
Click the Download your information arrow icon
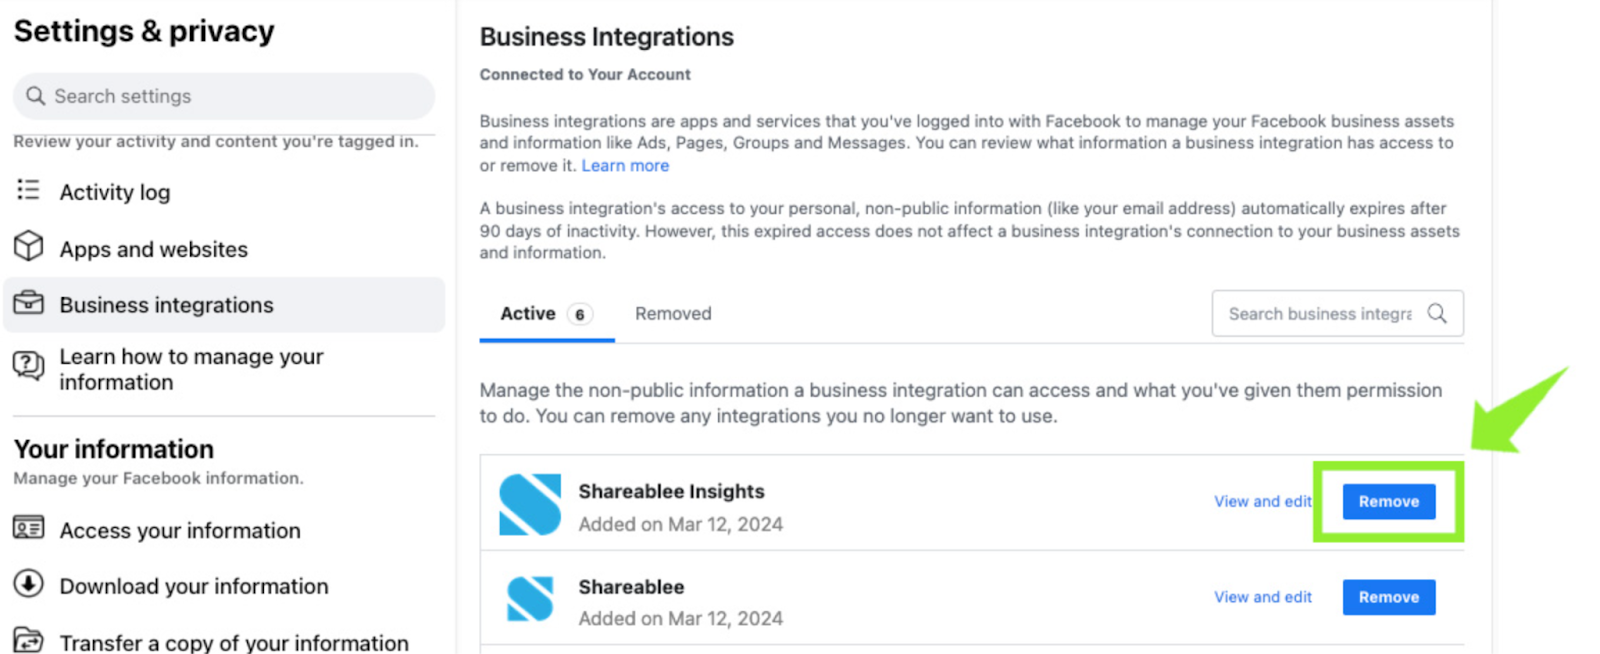pyautogui.click(x=29, y=584)
